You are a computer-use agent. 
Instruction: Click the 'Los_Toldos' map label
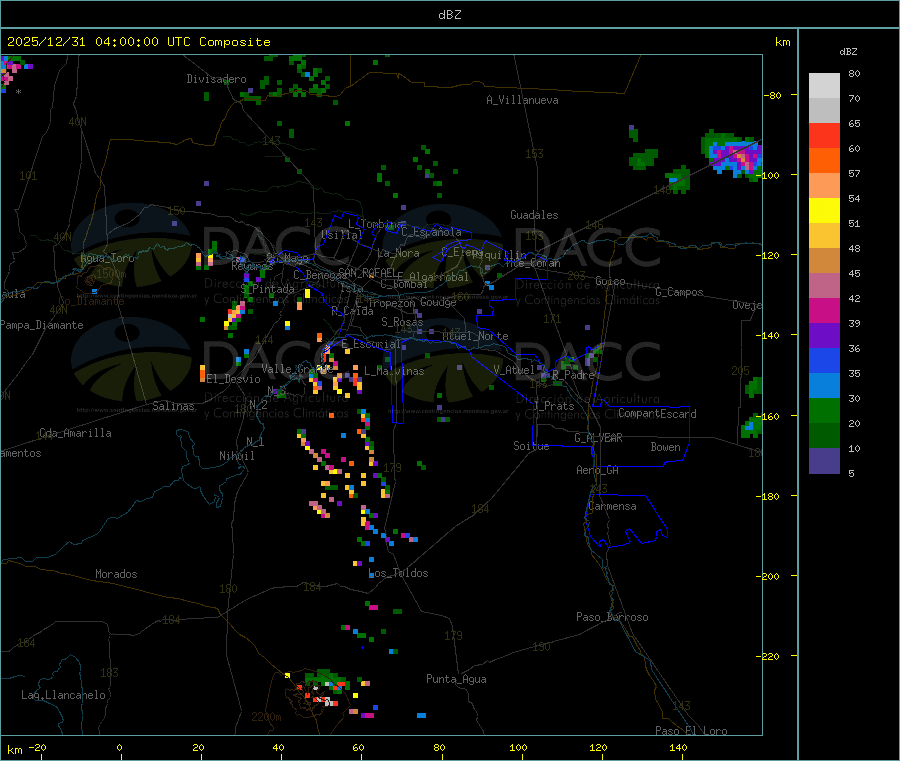click(x=398, y=573)
